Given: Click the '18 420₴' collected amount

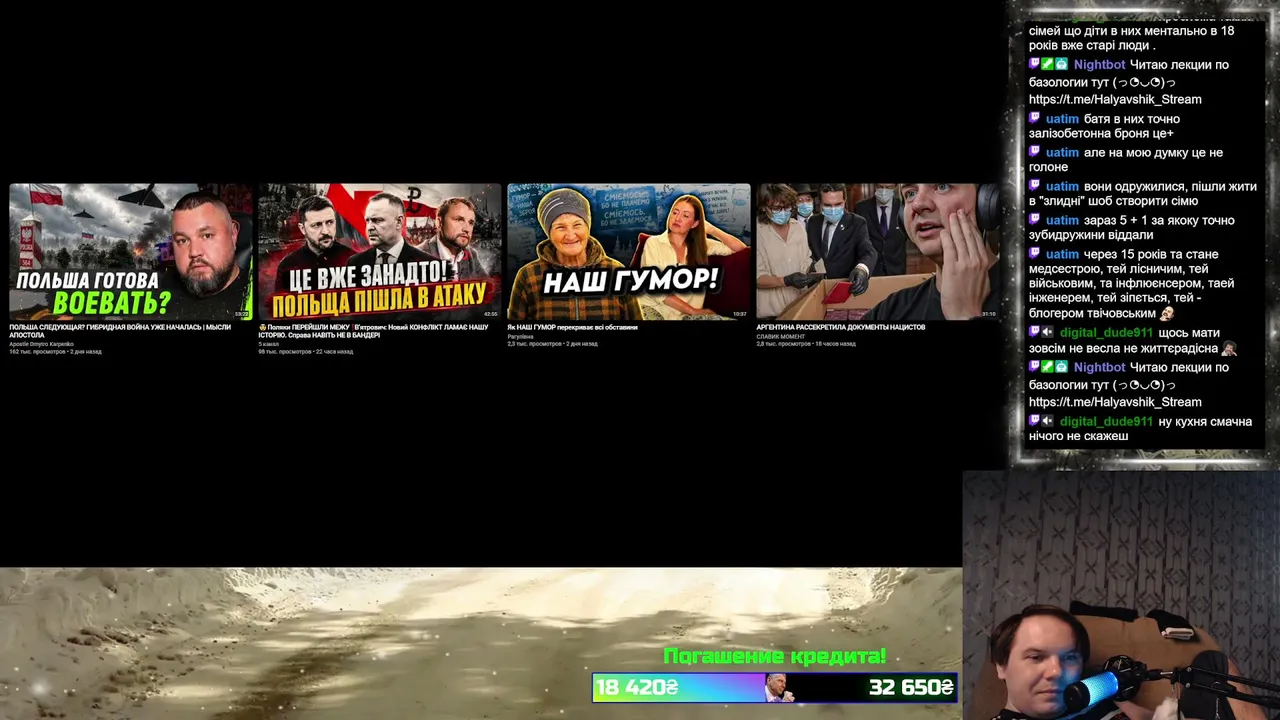Looking at the screenshot, I should point(637,688).
